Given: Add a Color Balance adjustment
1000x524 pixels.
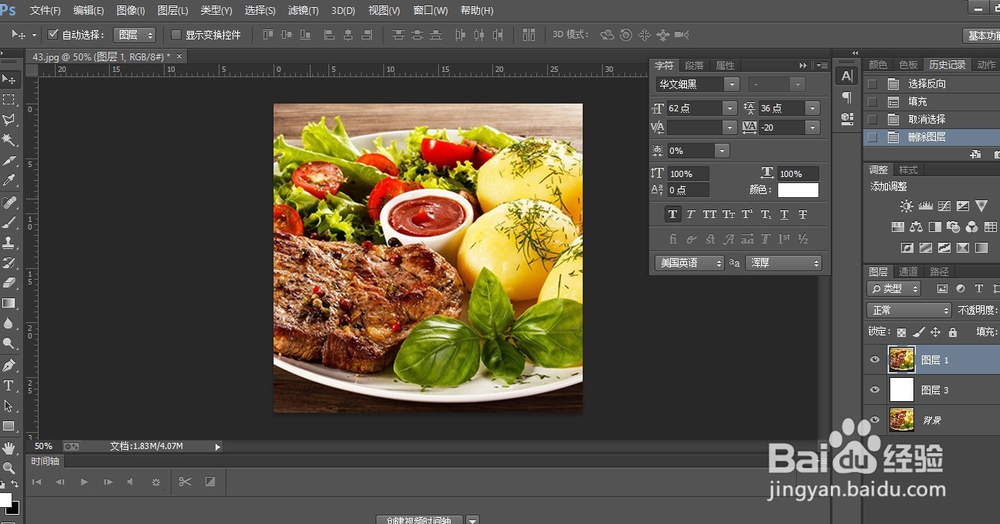Looking at the screenshot, I should tap(916, 226).
